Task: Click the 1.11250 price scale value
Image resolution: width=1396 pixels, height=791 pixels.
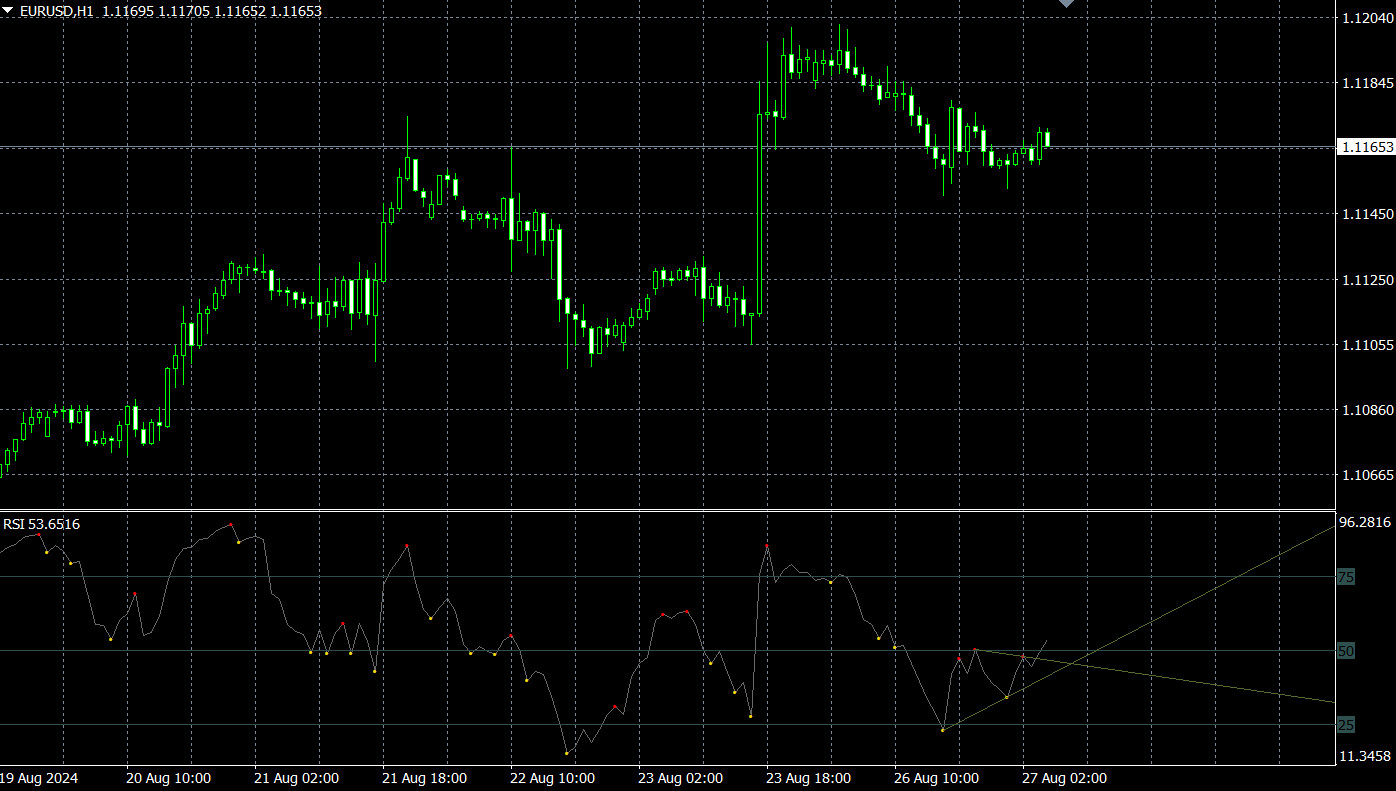Action: (x=1366, y=280)
